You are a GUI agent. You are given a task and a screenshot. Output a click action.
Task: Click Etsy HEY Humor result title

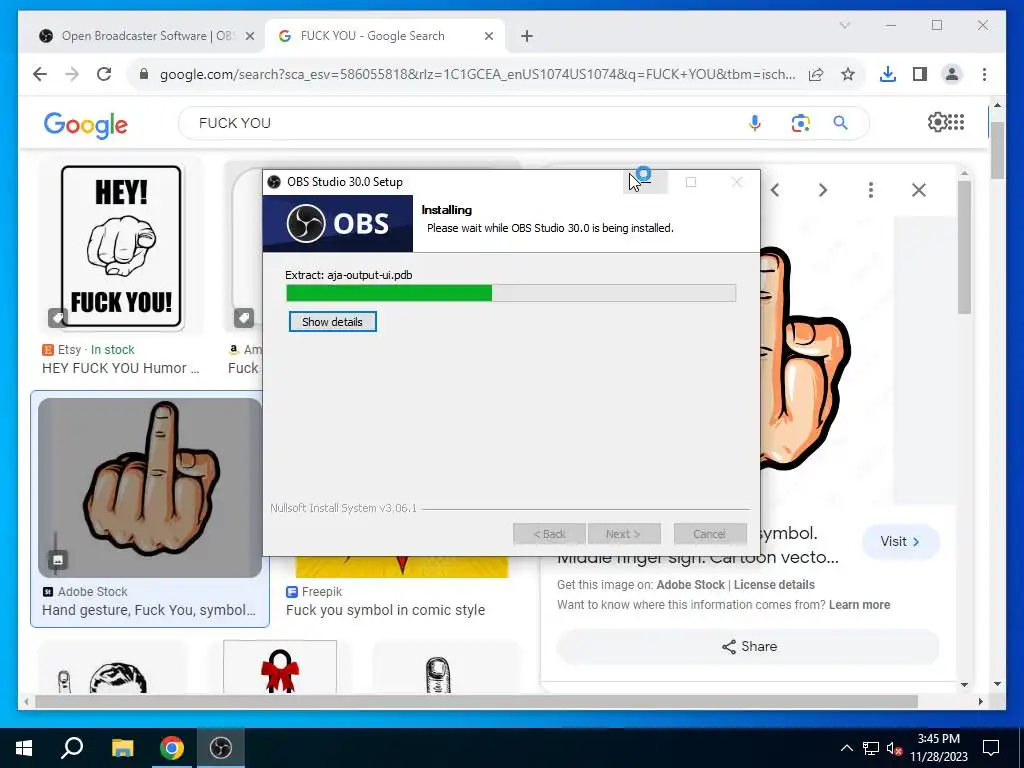click(x=121, y=368)
